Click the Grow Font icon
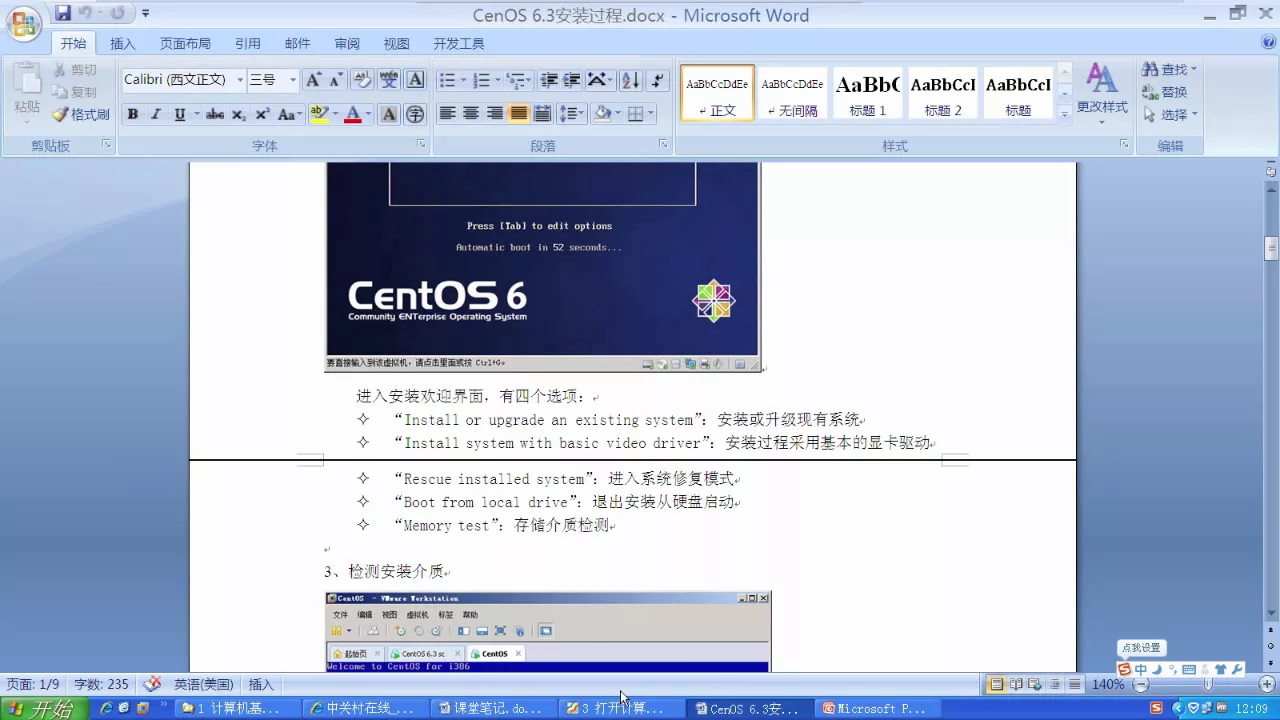This screenshot has height=720, width=1280. 313,80
